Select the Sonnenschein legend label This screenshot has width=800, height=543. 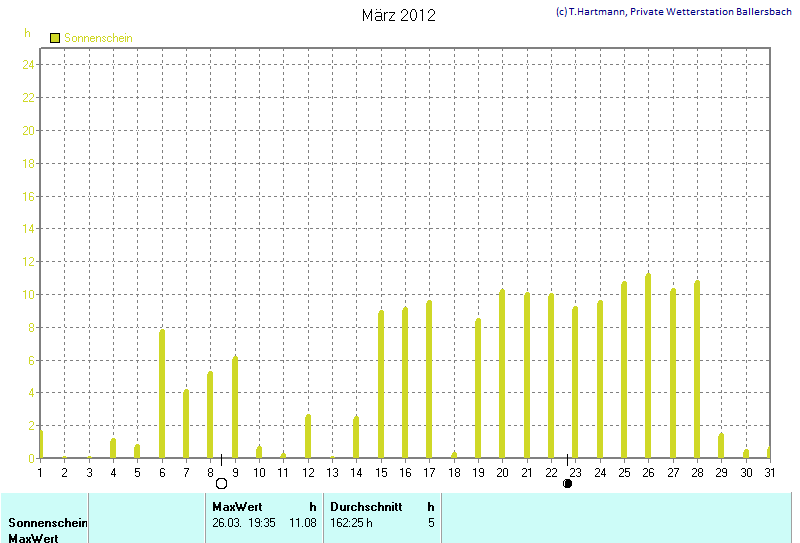(98, 38)
